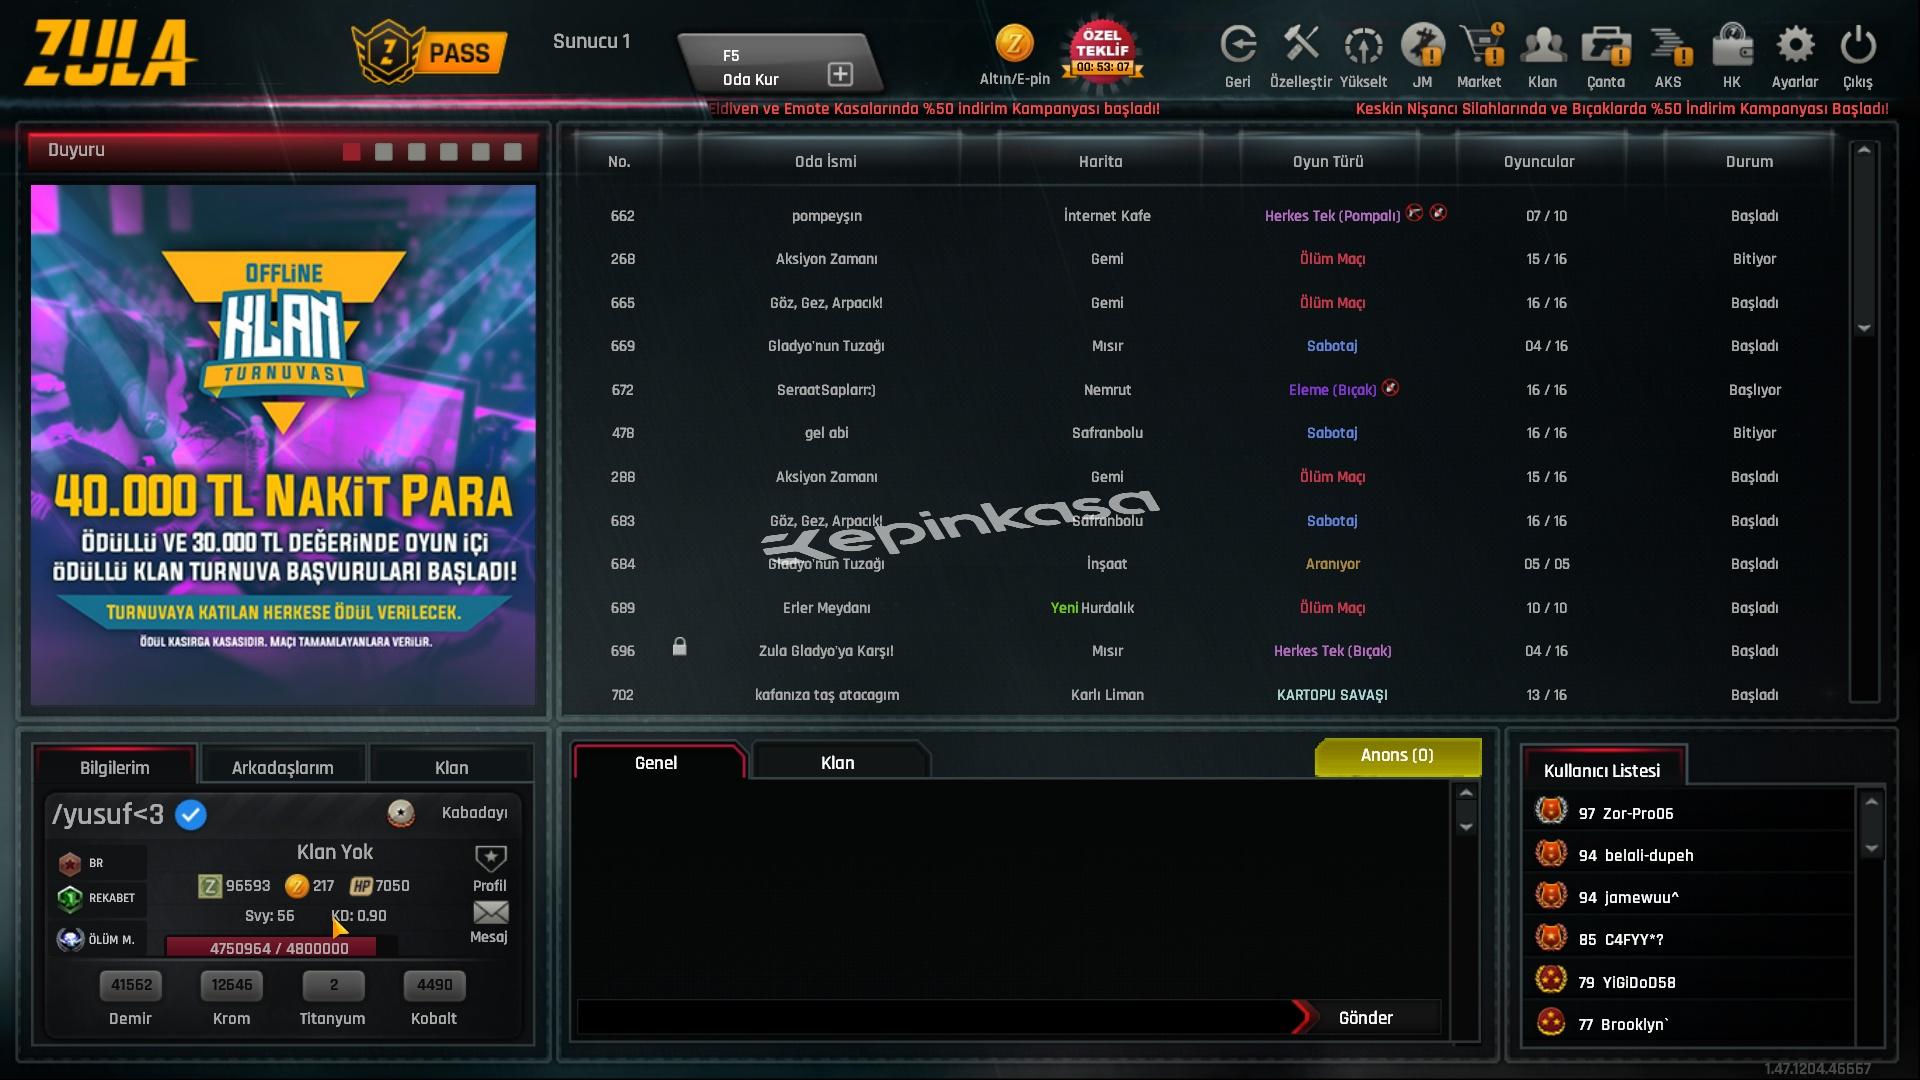Click the blue verified checkmark next to /yusuf<3
Screen dimensions: 1920x1080
point(191,815)
